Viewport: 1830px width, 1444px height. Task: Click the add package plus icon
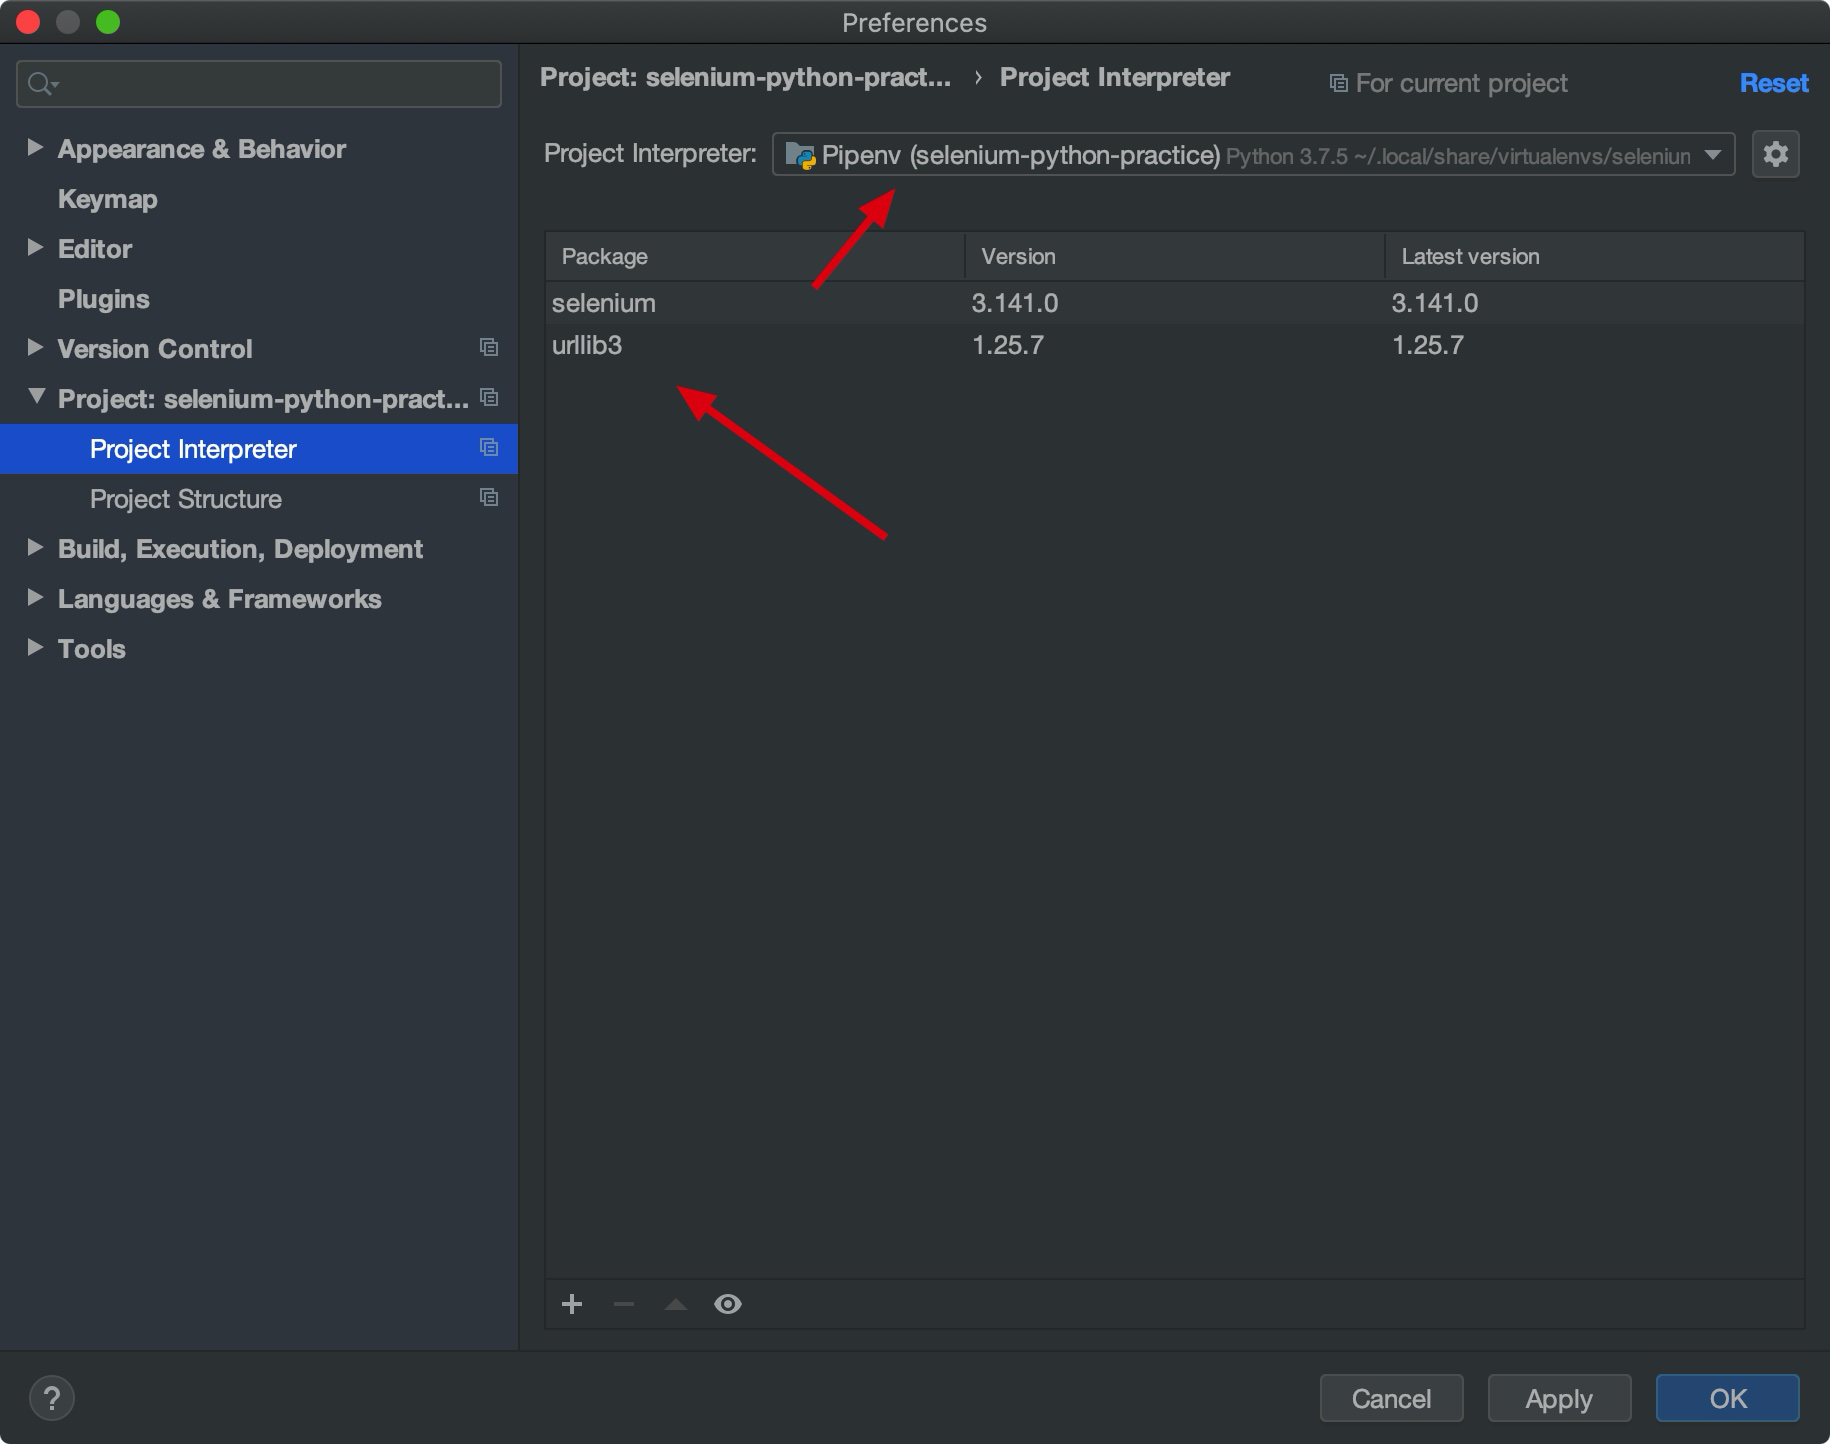click(x=572, y=1304)
